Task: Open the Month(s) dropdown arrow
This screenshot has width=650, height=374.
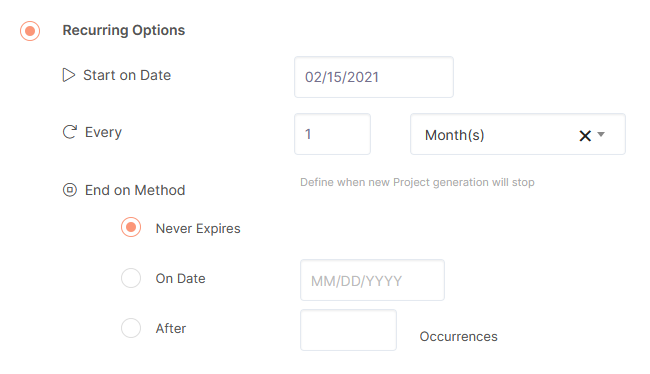Action: click(x=601, y=134)
